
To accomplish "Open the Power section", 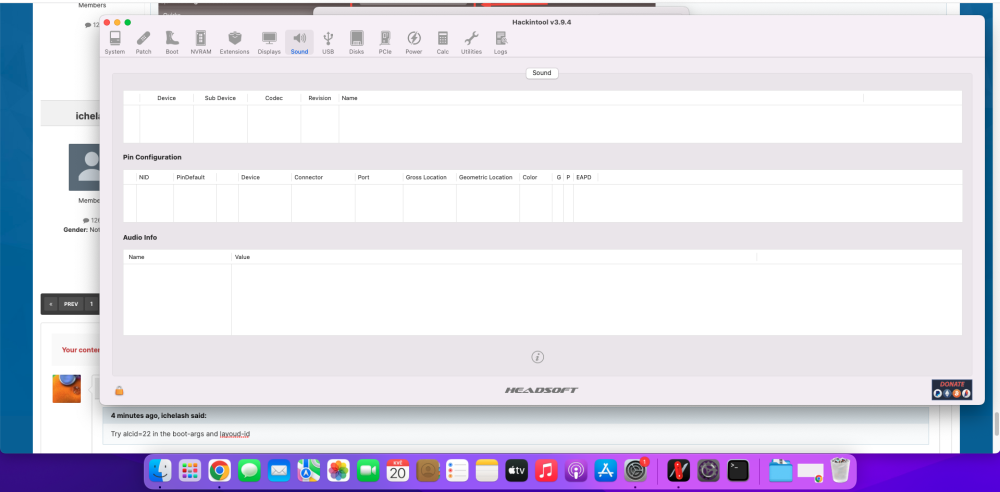I will (414, 42).
